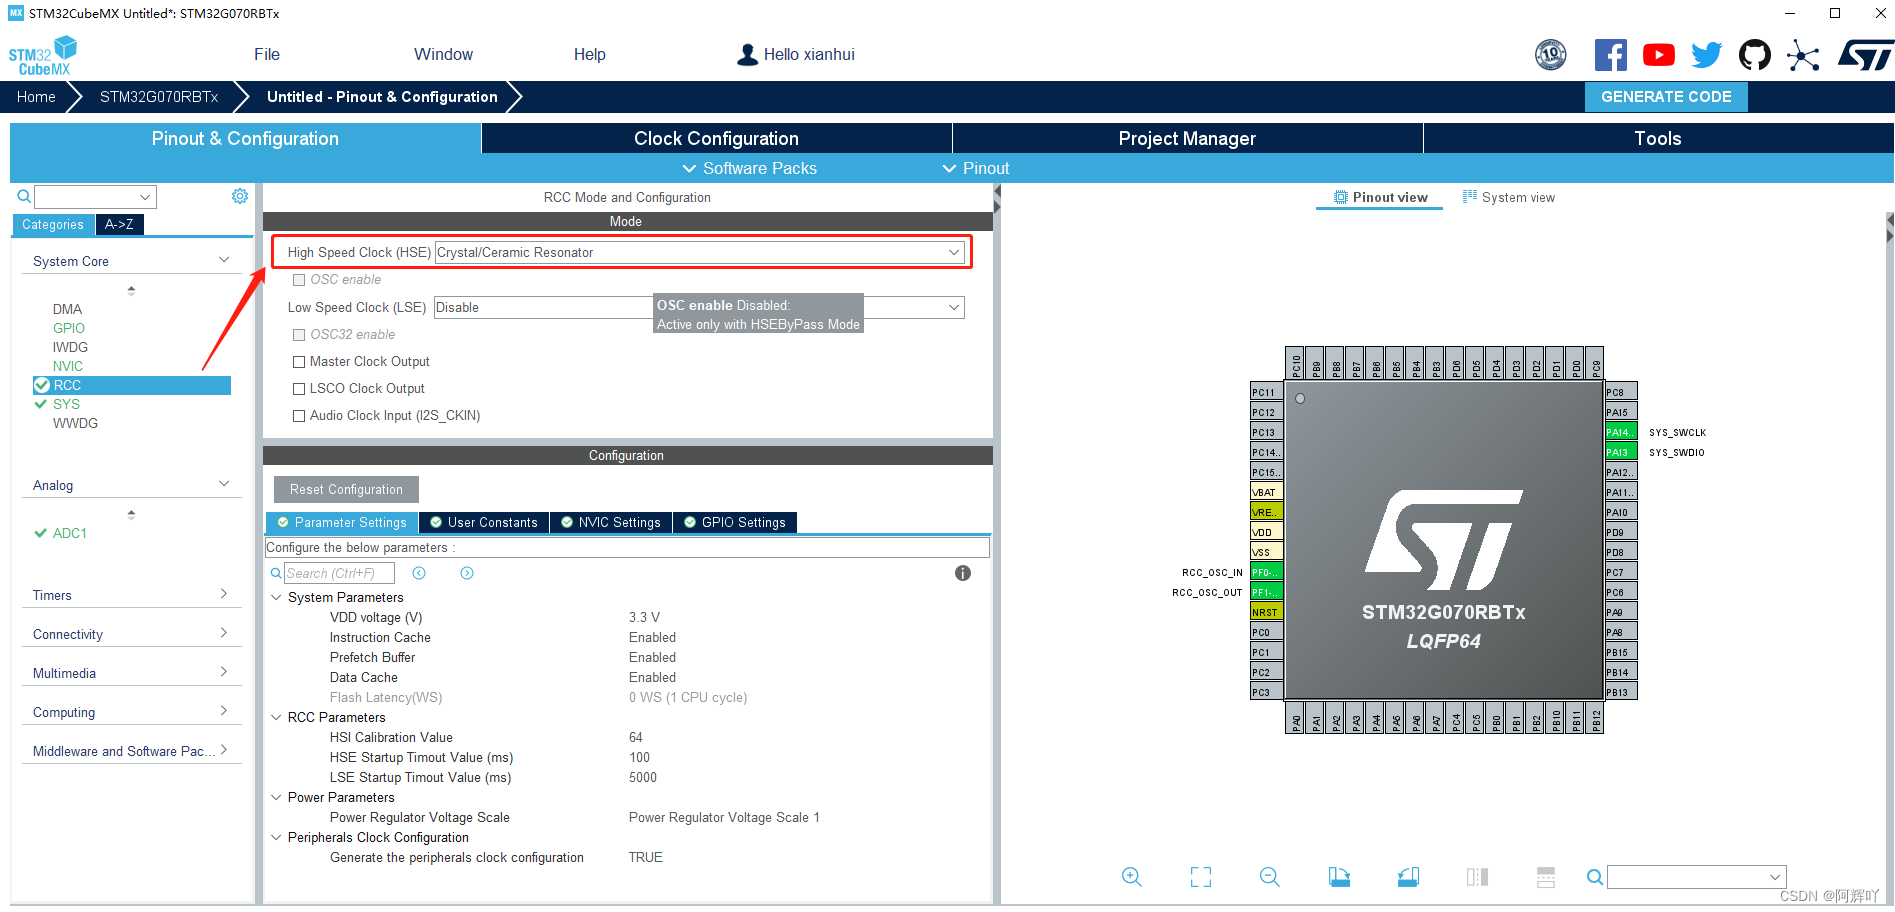Switch to Clock Configuration tab

click(716, 138)
